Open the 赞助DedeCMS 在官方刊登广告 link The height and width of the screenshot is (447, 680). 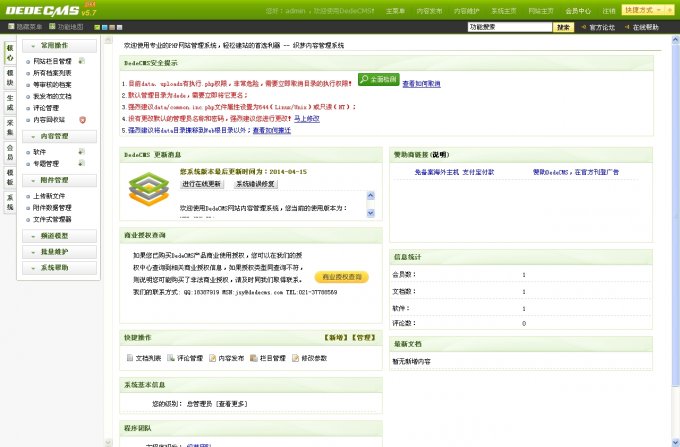tap(575, 172)
